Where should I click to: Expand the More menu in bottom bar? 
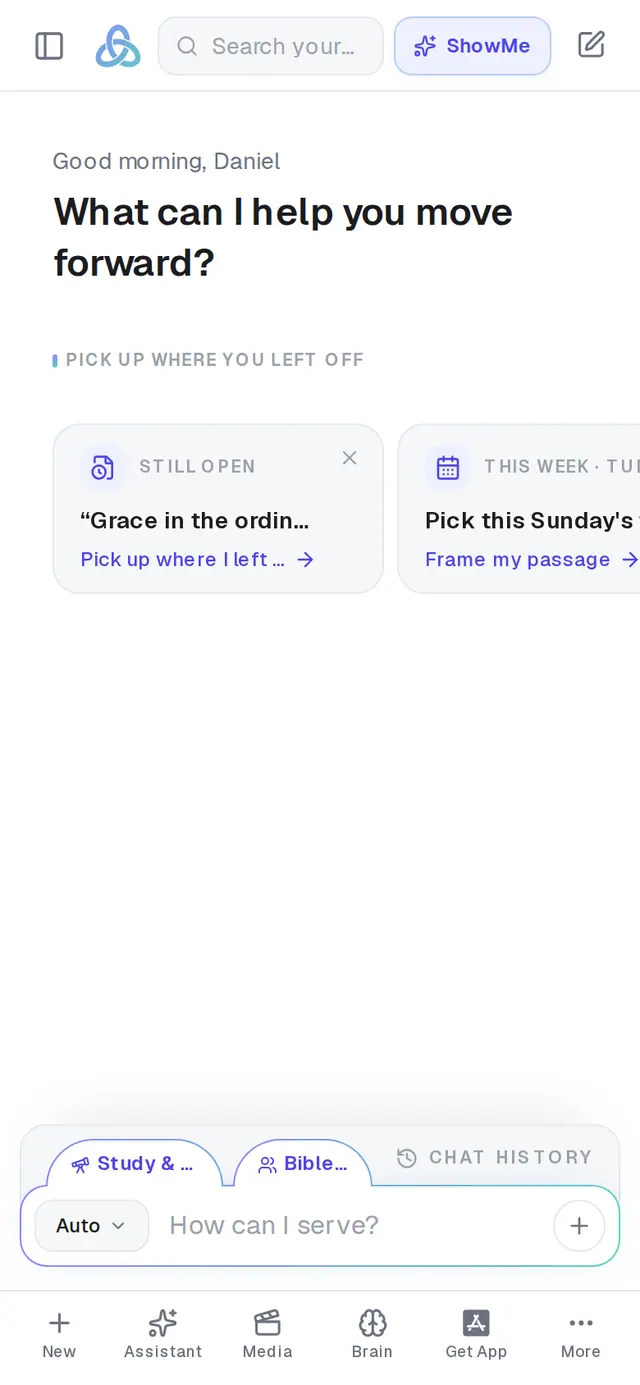click(x=581, y=1335)
